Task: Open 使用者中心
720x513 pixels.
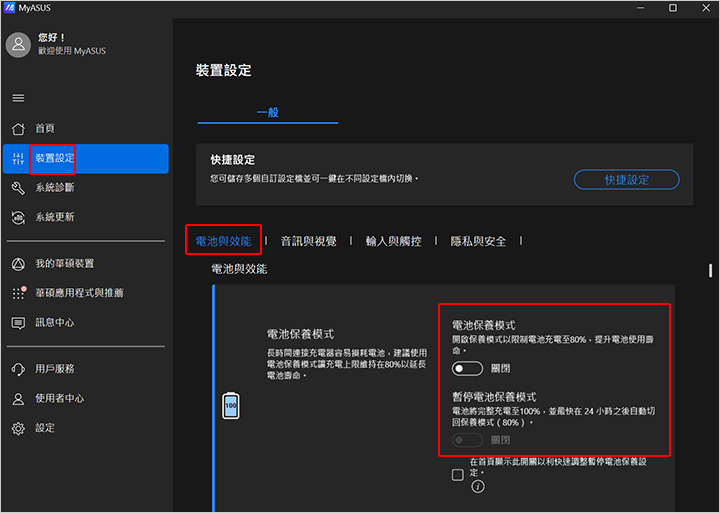Action: [x=86, y=399]
